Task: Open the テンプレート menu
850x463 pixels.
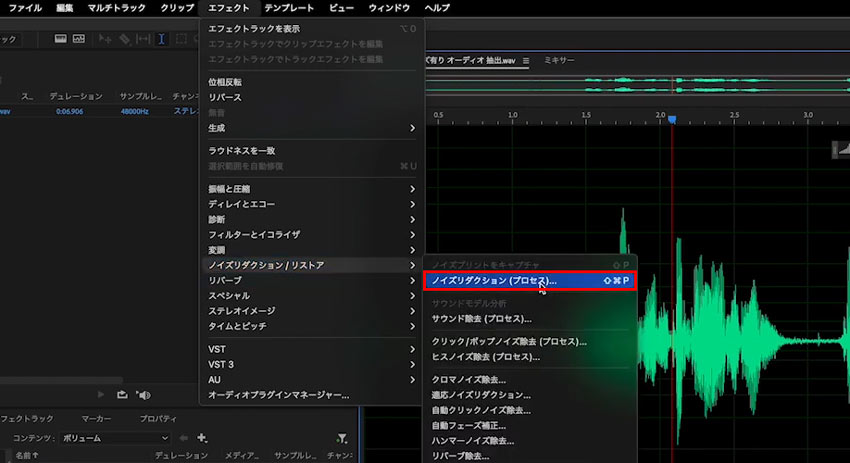Action: pos(289,8)
